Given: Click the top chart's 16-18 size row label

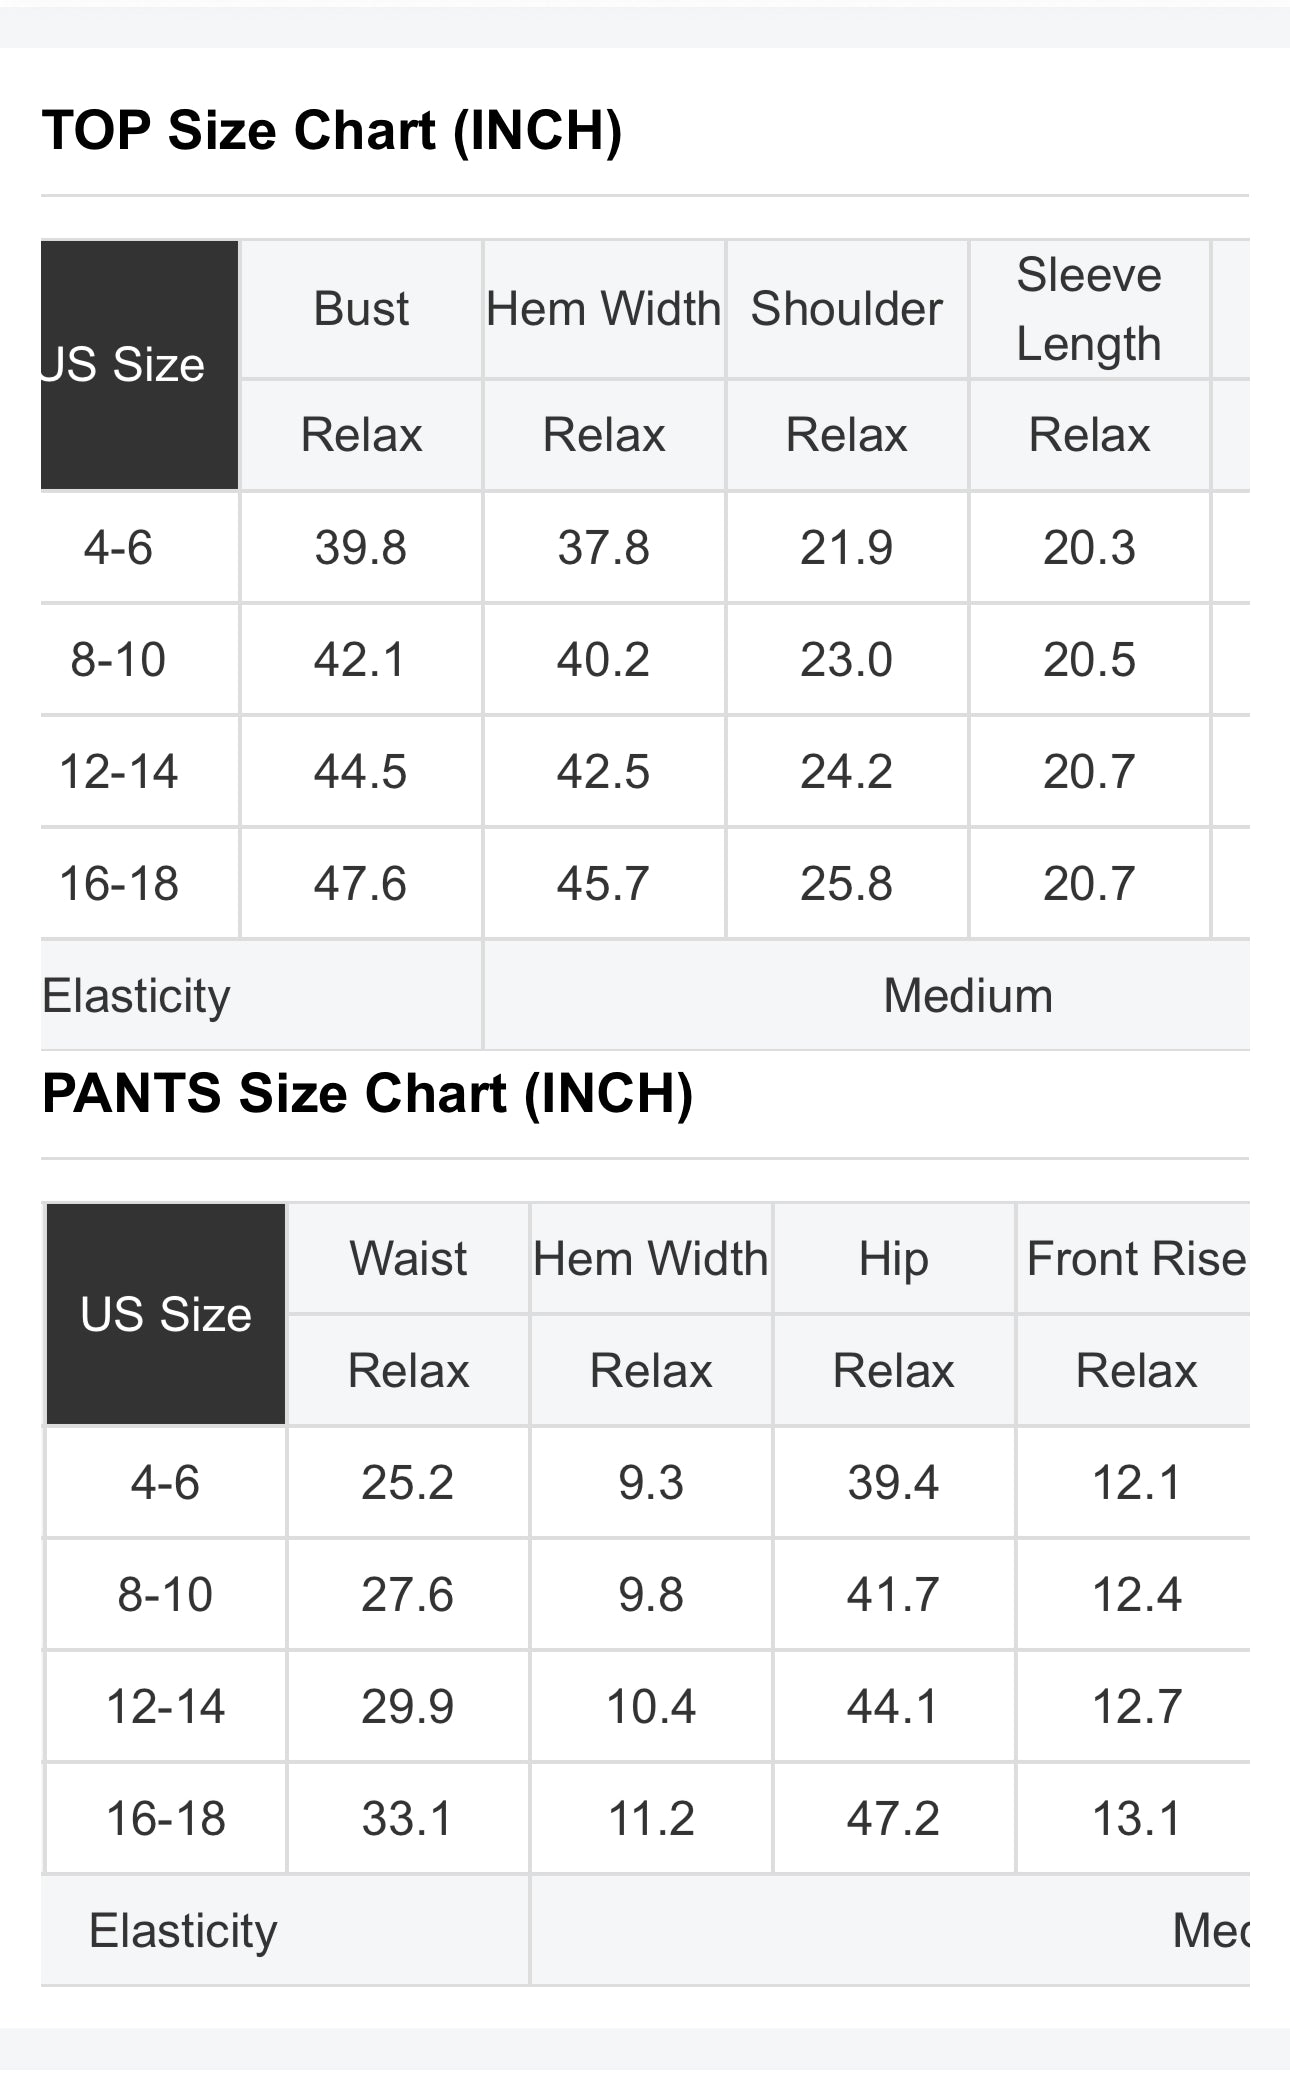Looking at the screenshot, I should click(119, 884).
